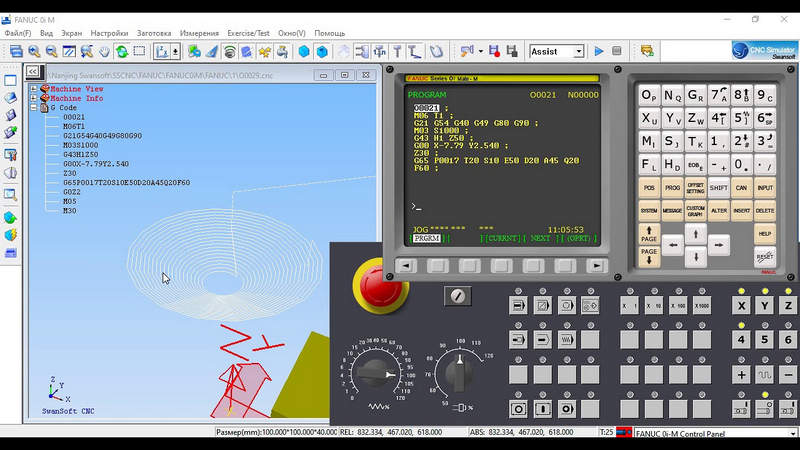Toggle the X 100 increment button
The image size is (800, 450).
pyautogui.click(x=677, y=305)
